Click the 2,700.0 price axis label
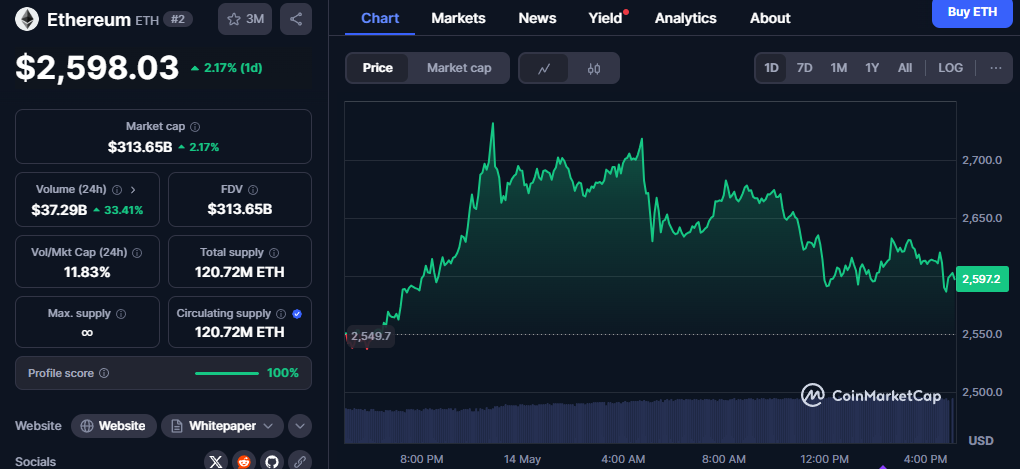Image resolution: width=1020 pixels, height=469 pixels. pyautogui.click(x=982, y=160)
